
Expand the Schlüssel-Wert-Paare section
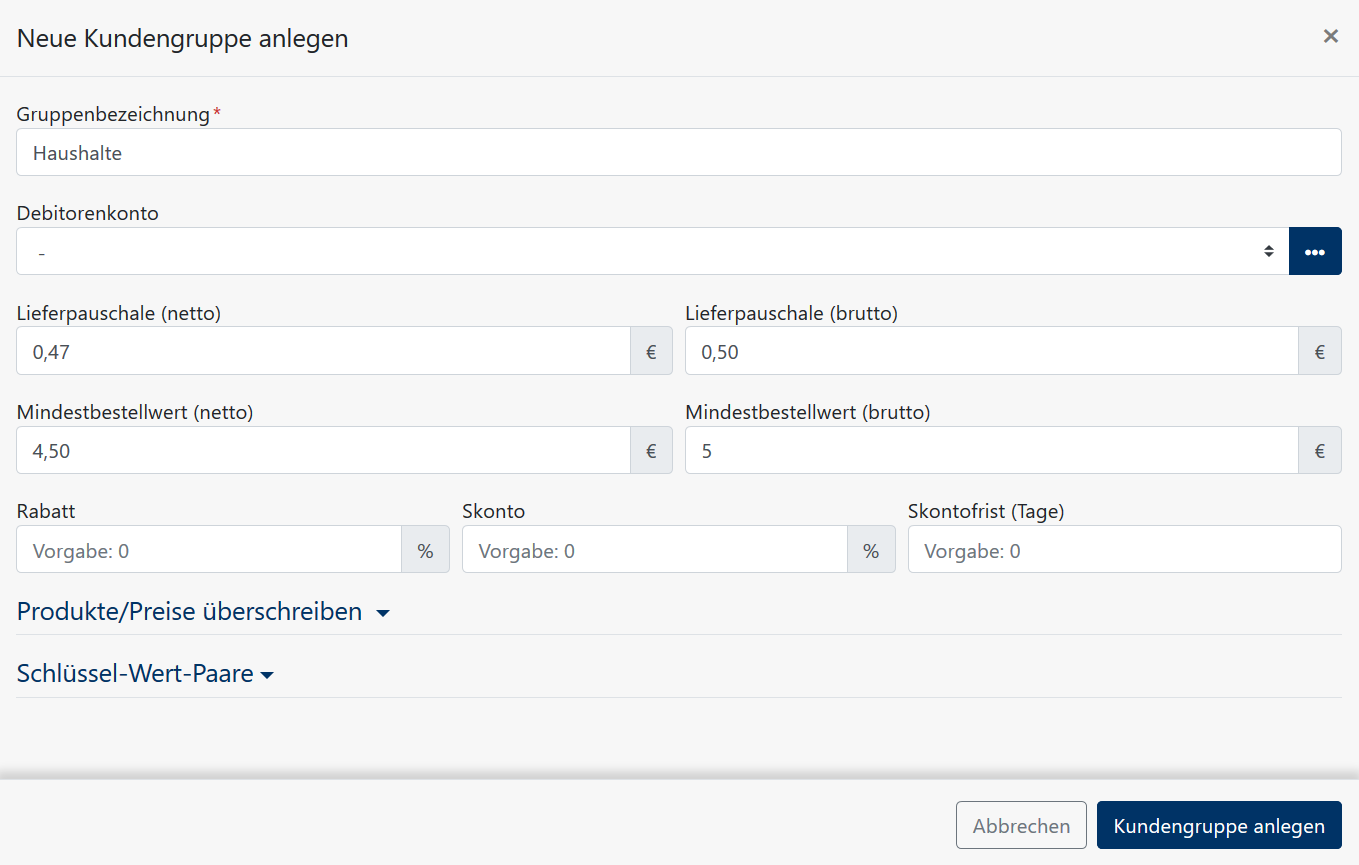(x=145, y=674)
